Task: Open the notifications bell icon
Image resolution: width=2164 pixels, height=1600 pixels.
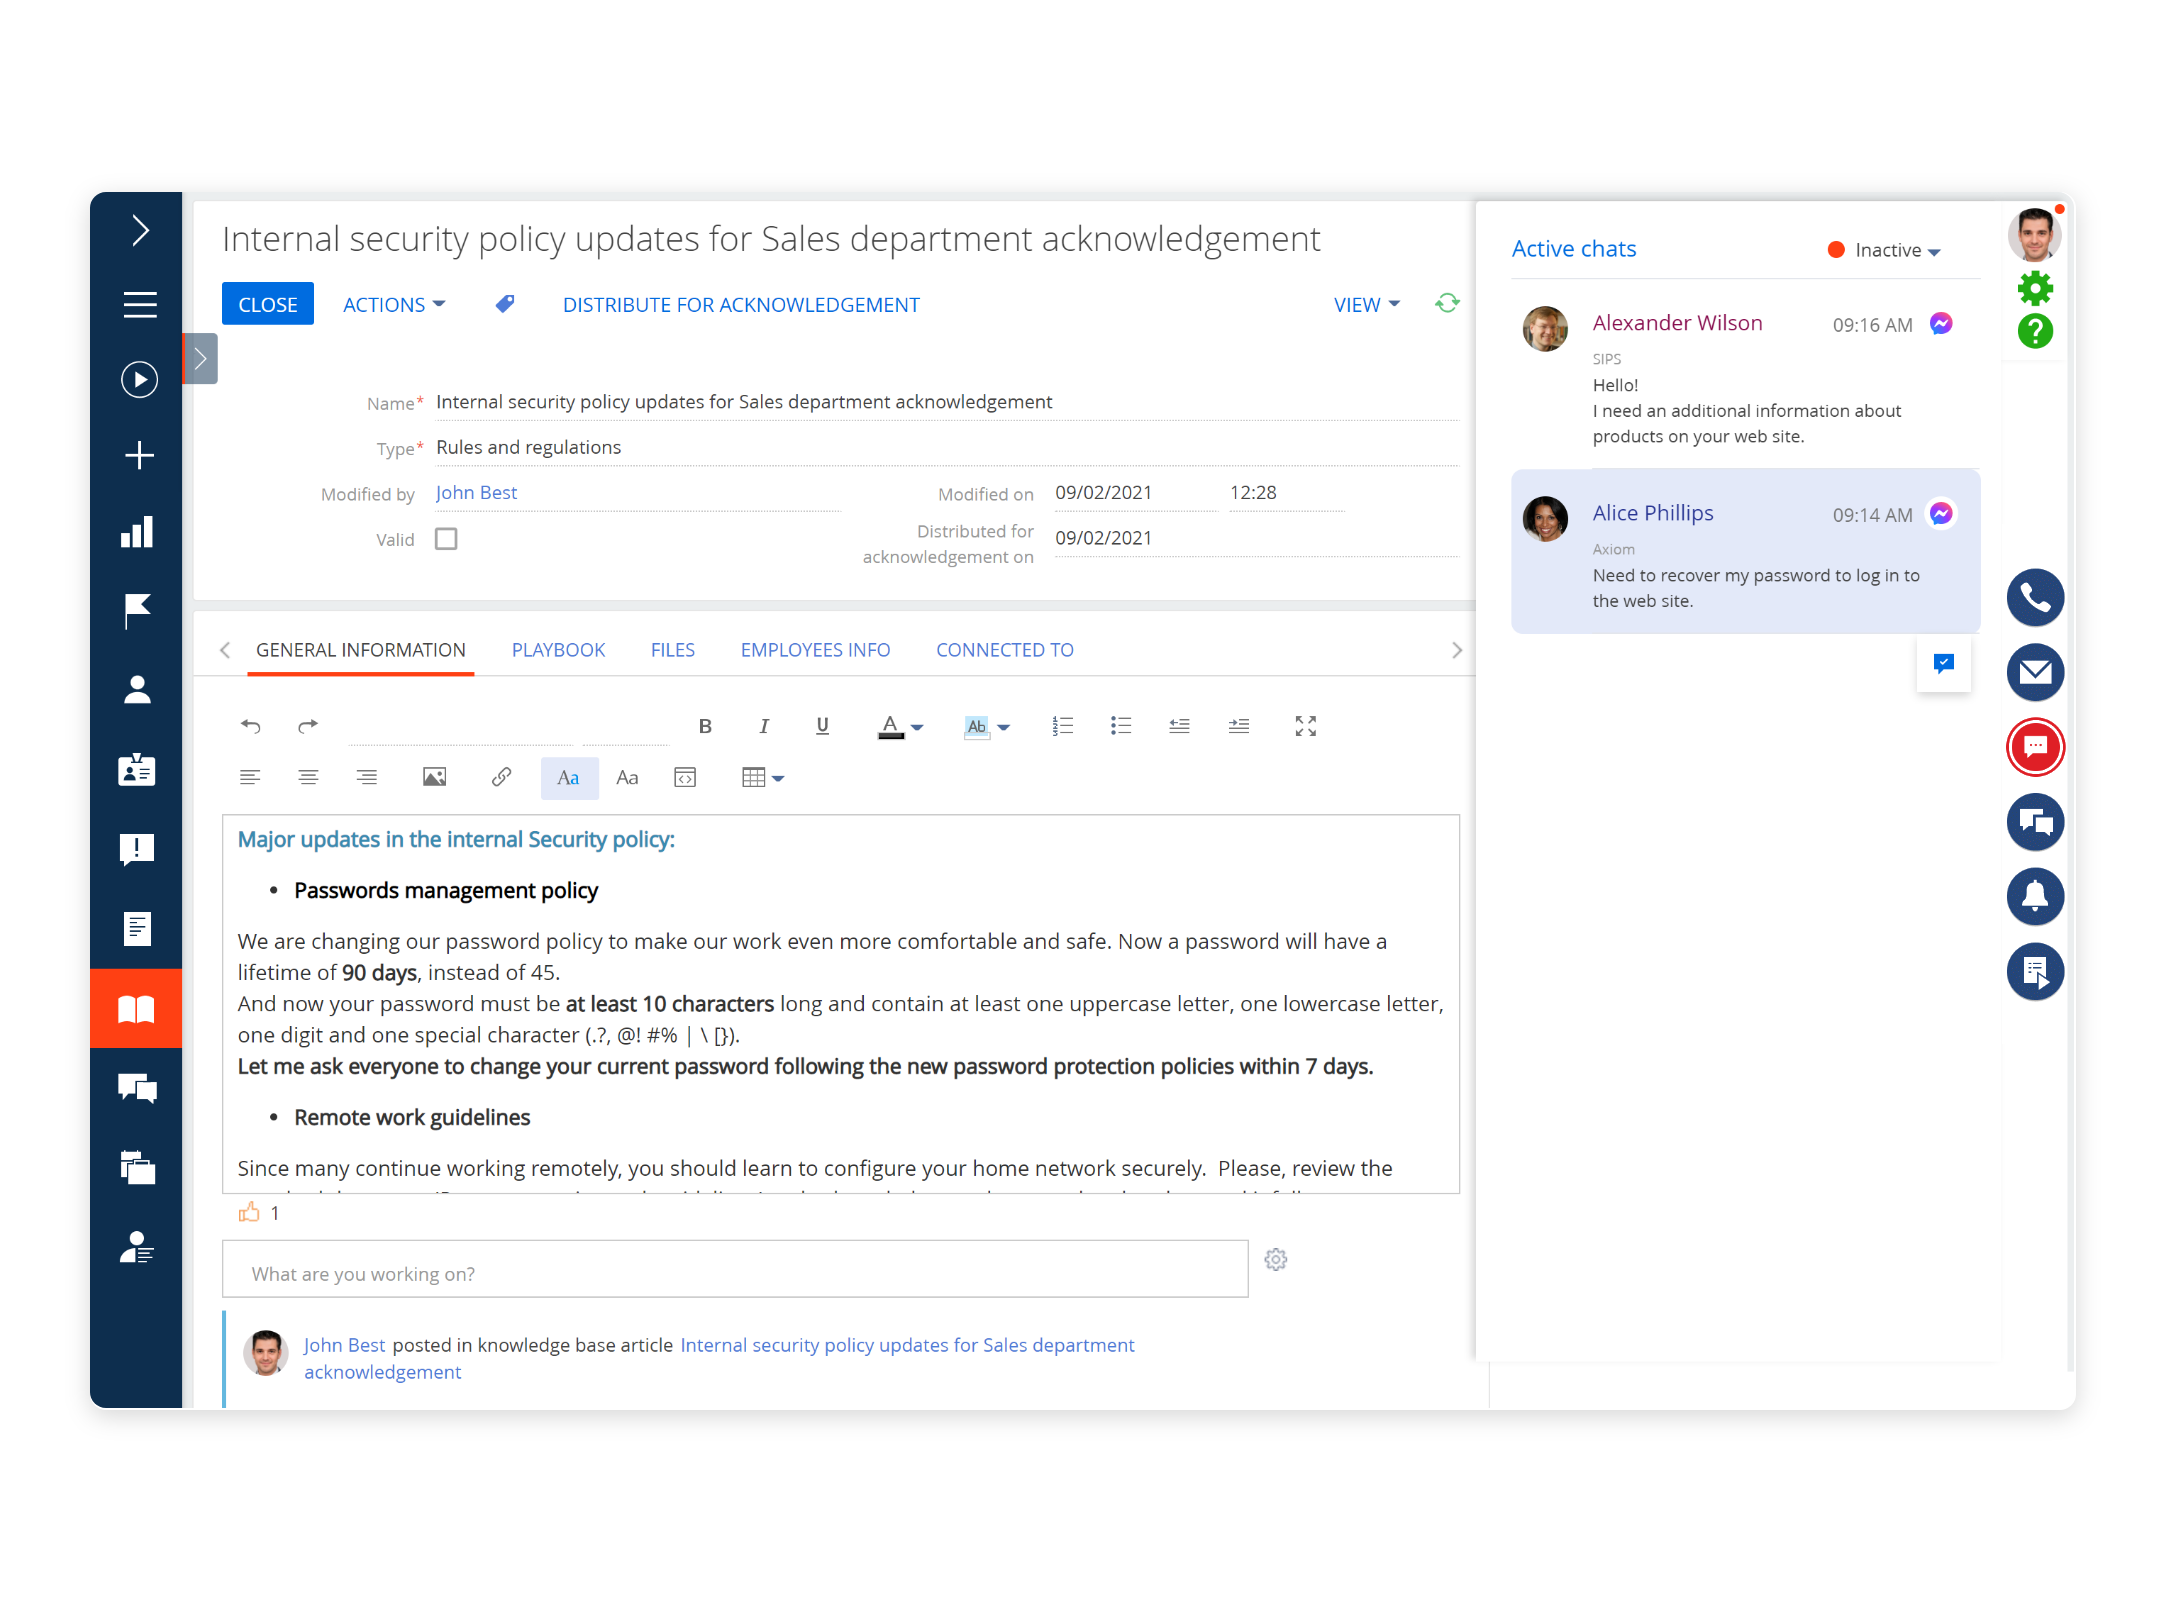Action: tap(2034, 896)
